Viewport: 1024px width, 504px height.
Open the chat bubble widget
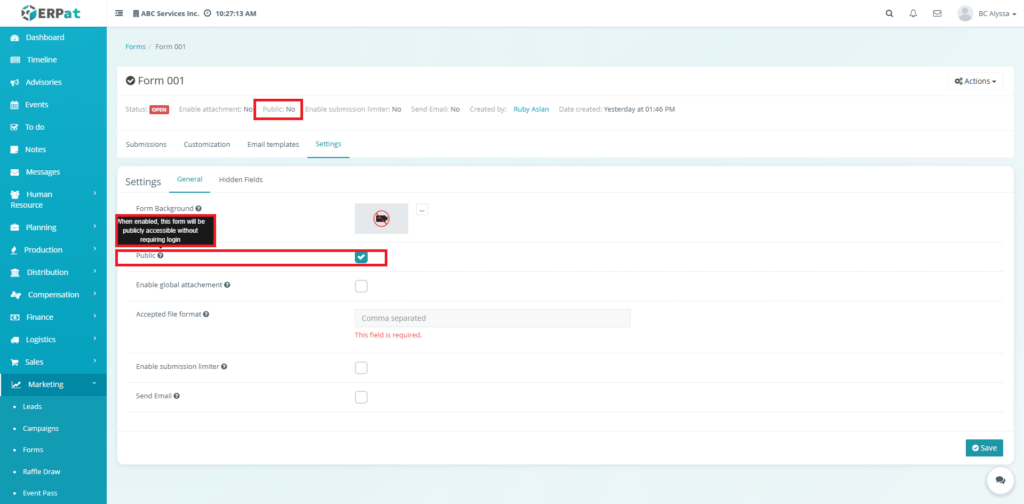pos(999,481)
